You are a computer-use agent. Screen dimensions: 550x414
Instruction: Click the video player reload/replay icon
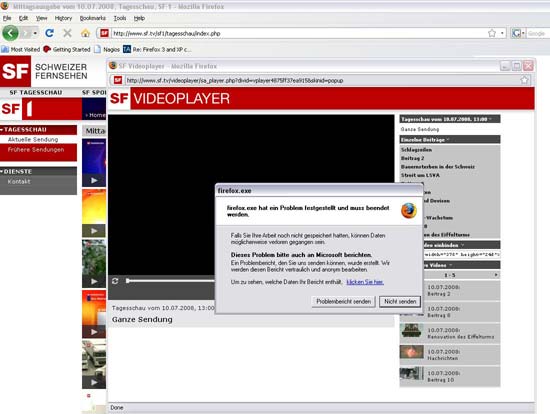click(115, 281)
